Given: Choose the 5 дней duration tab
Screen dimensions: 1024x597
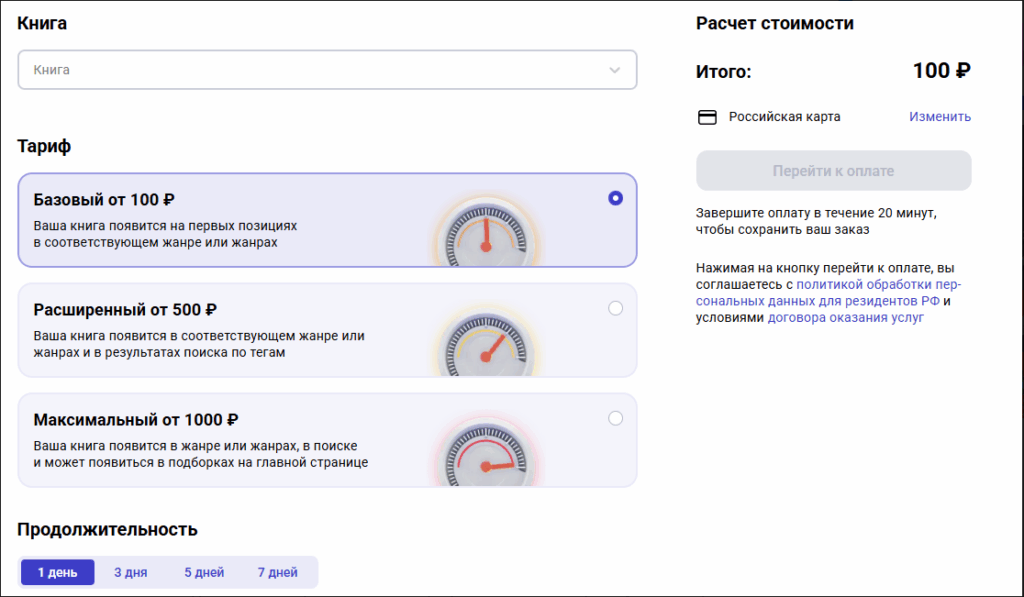Looking at the screenshot, I should (x=204, y=572).
